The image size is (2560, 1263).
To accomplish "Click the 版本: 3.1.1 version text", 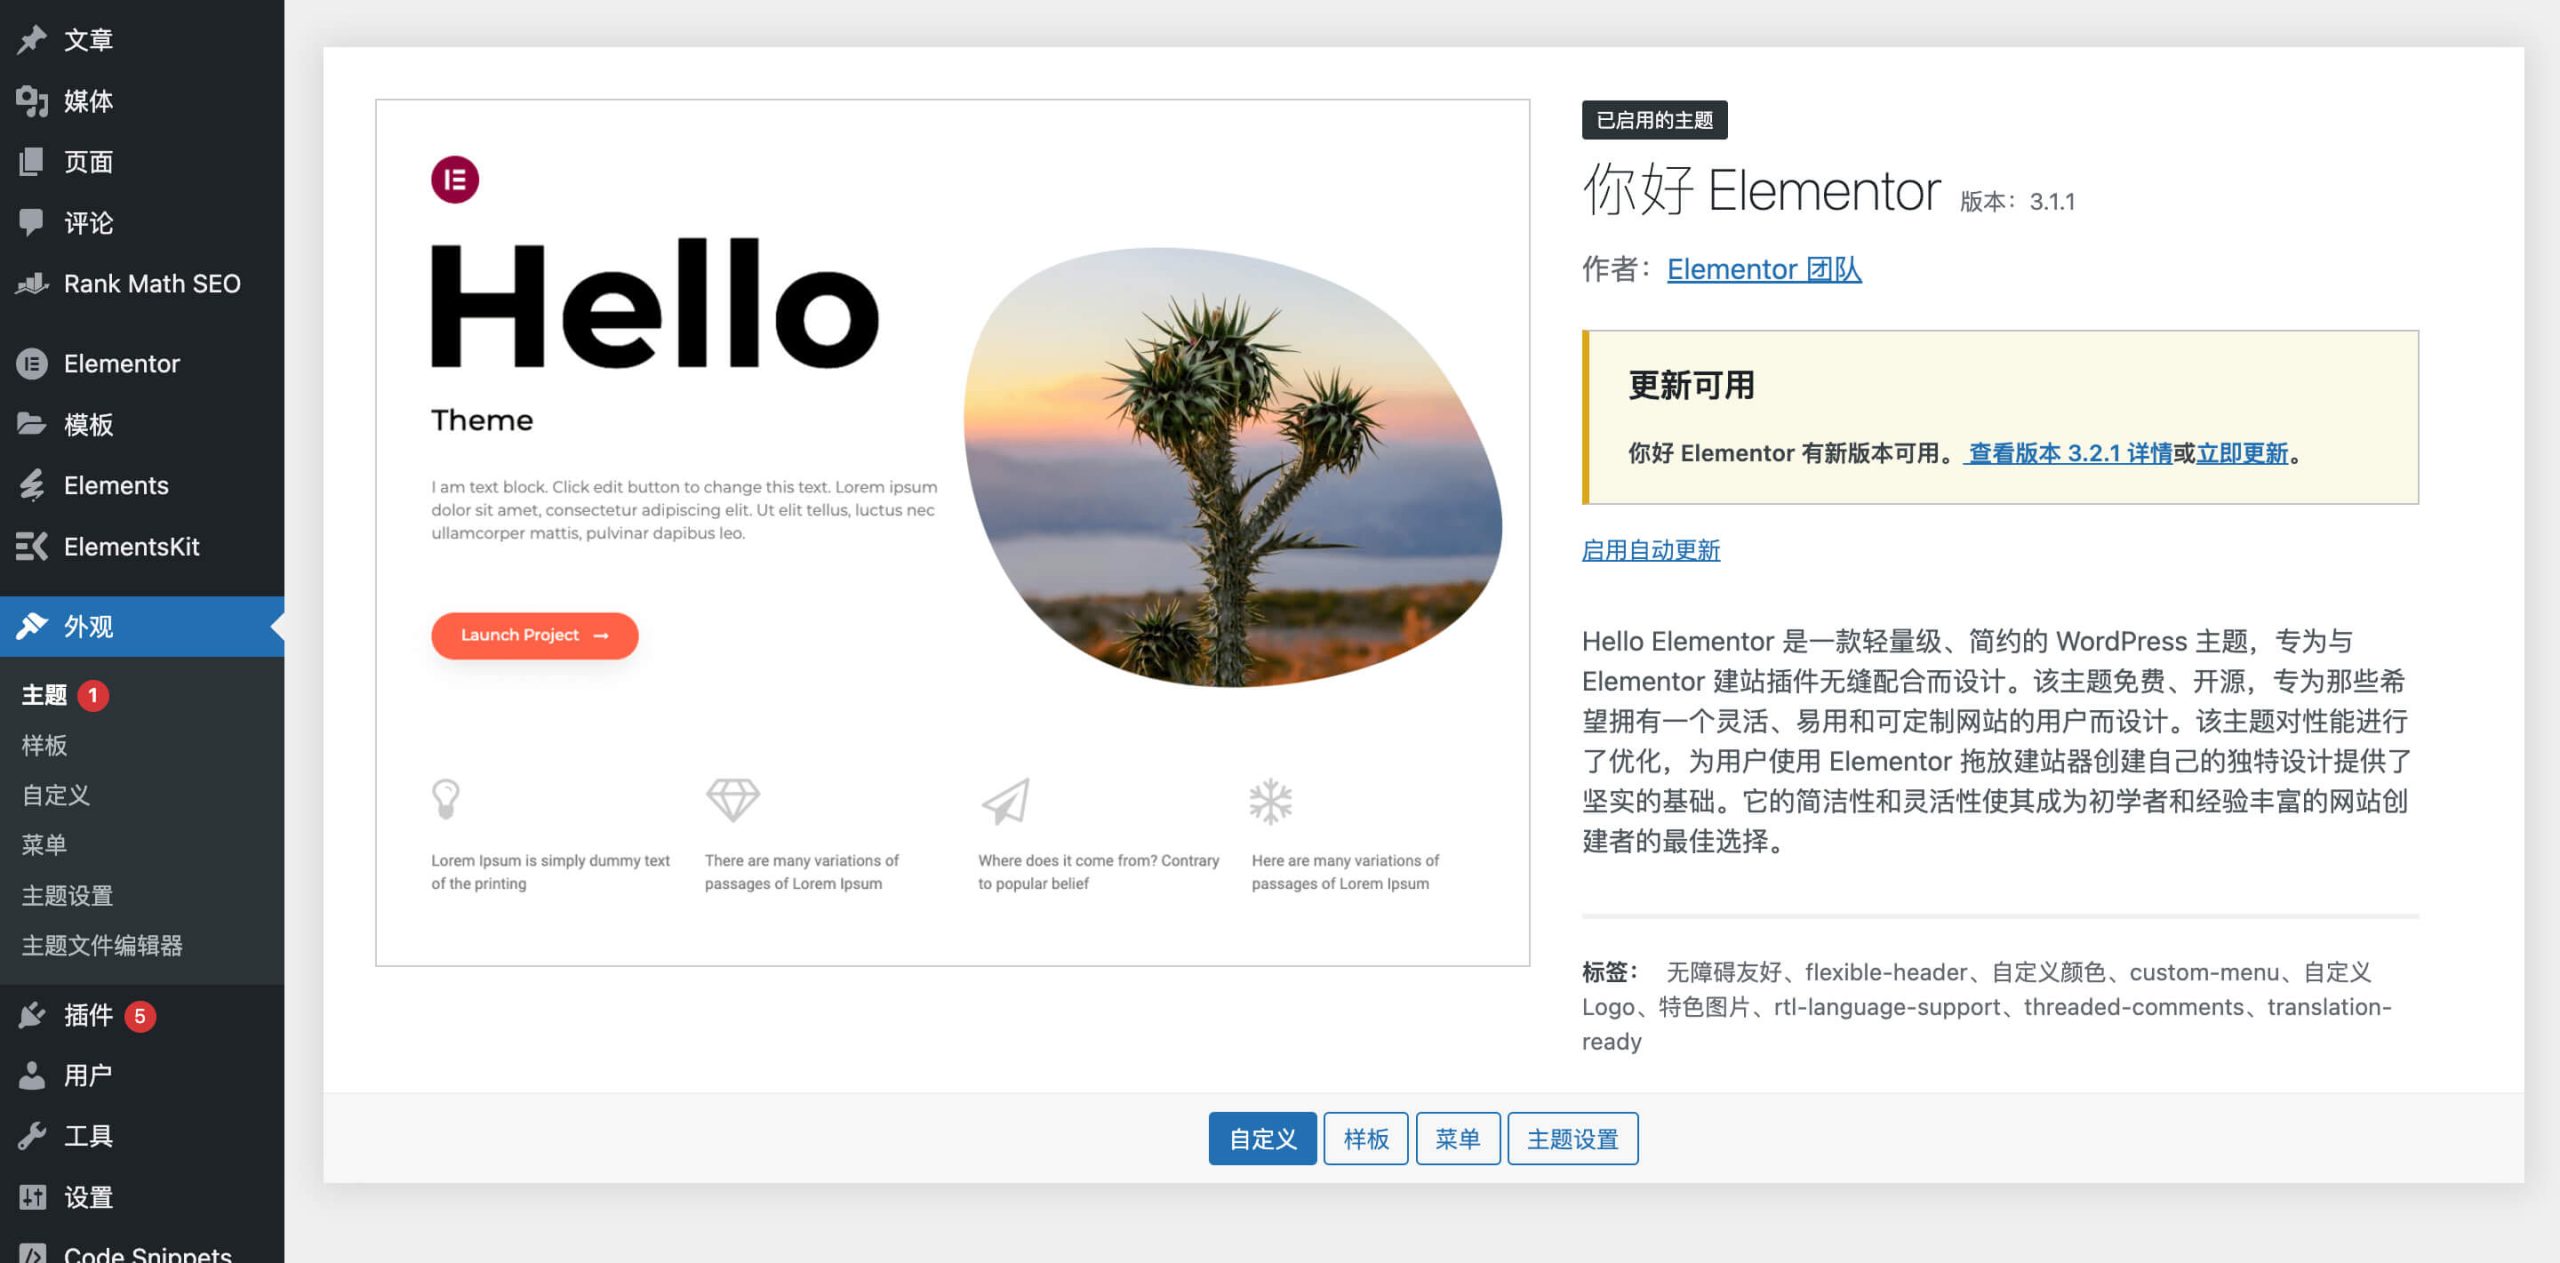I will 2017,202.
